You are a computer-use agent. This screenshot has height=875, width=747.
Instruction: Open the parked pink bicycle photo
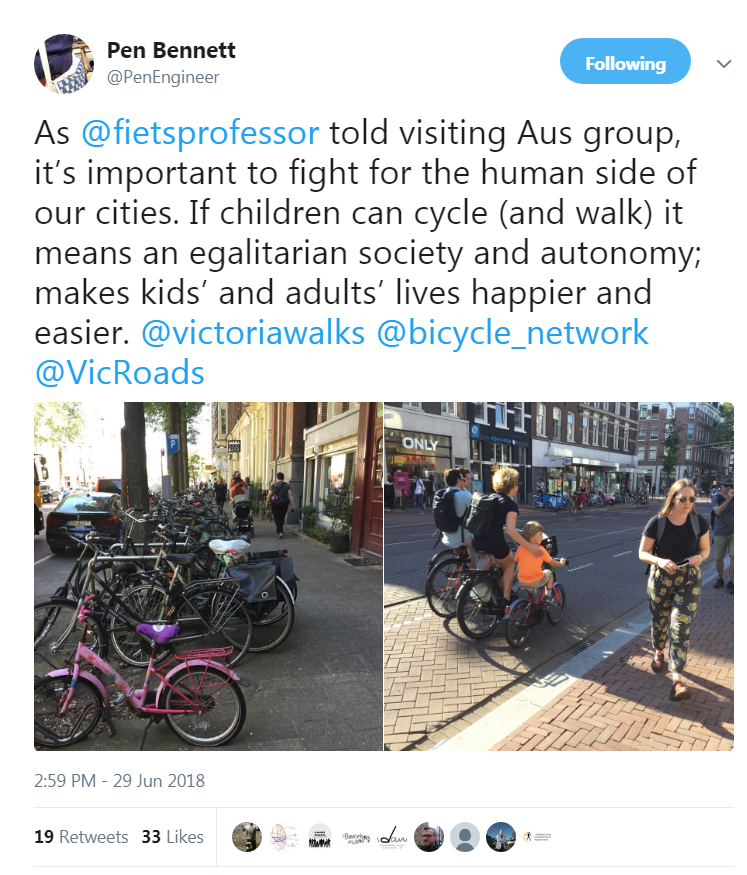point(208,576)
